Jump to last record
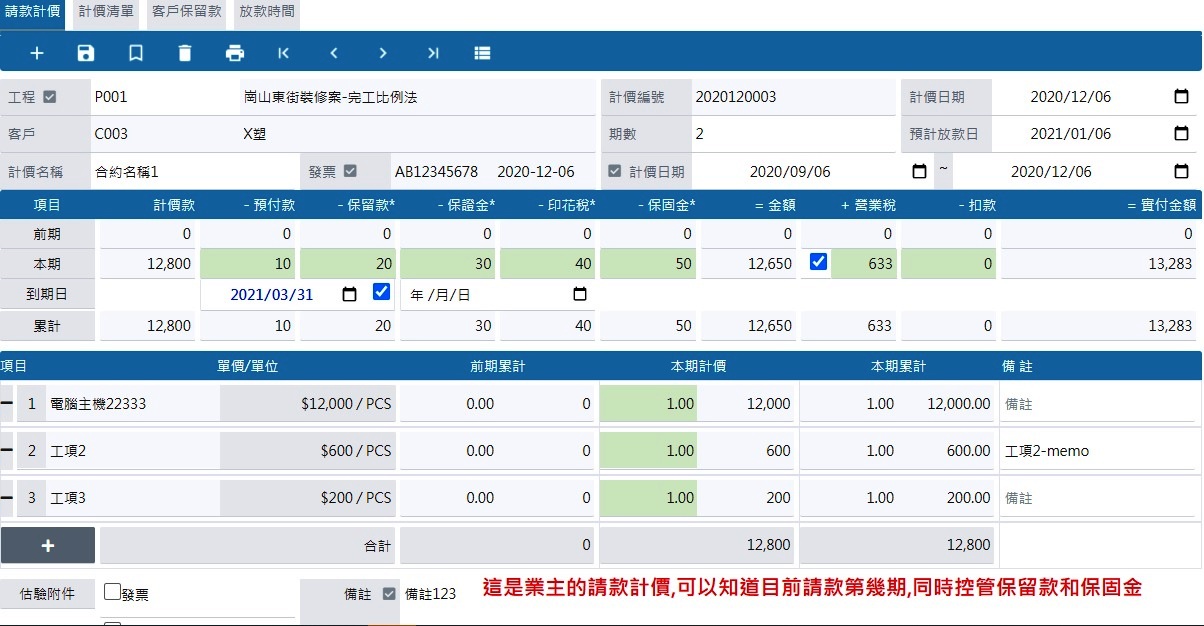 433,53
